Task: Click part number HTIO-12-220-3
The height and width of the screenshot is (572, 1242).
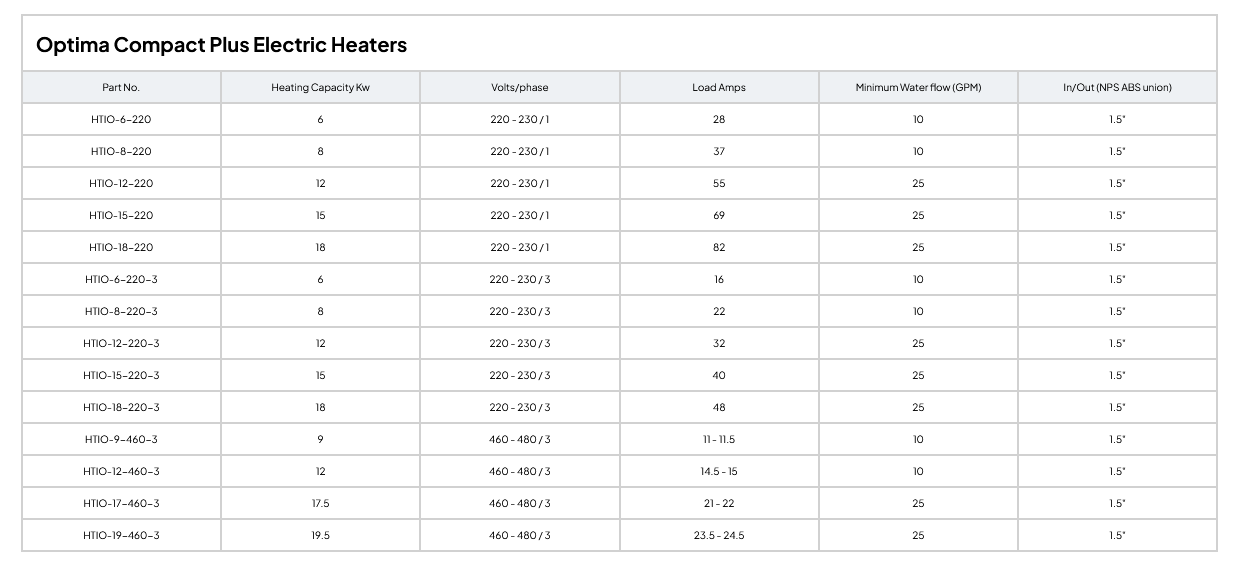Action: pyautogui.click(x=121, y=343)
